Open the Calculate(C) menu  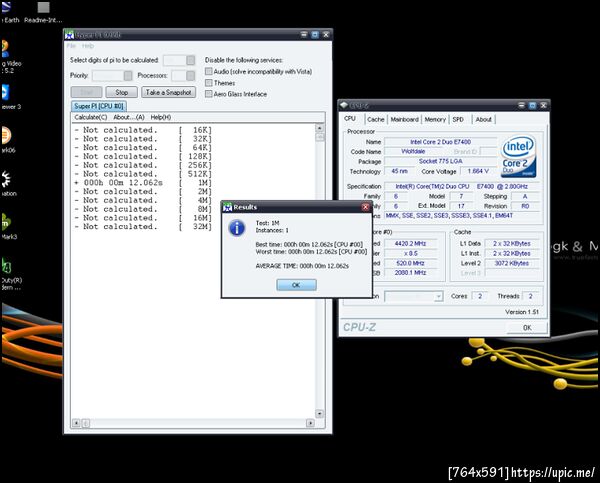(91, 117)
